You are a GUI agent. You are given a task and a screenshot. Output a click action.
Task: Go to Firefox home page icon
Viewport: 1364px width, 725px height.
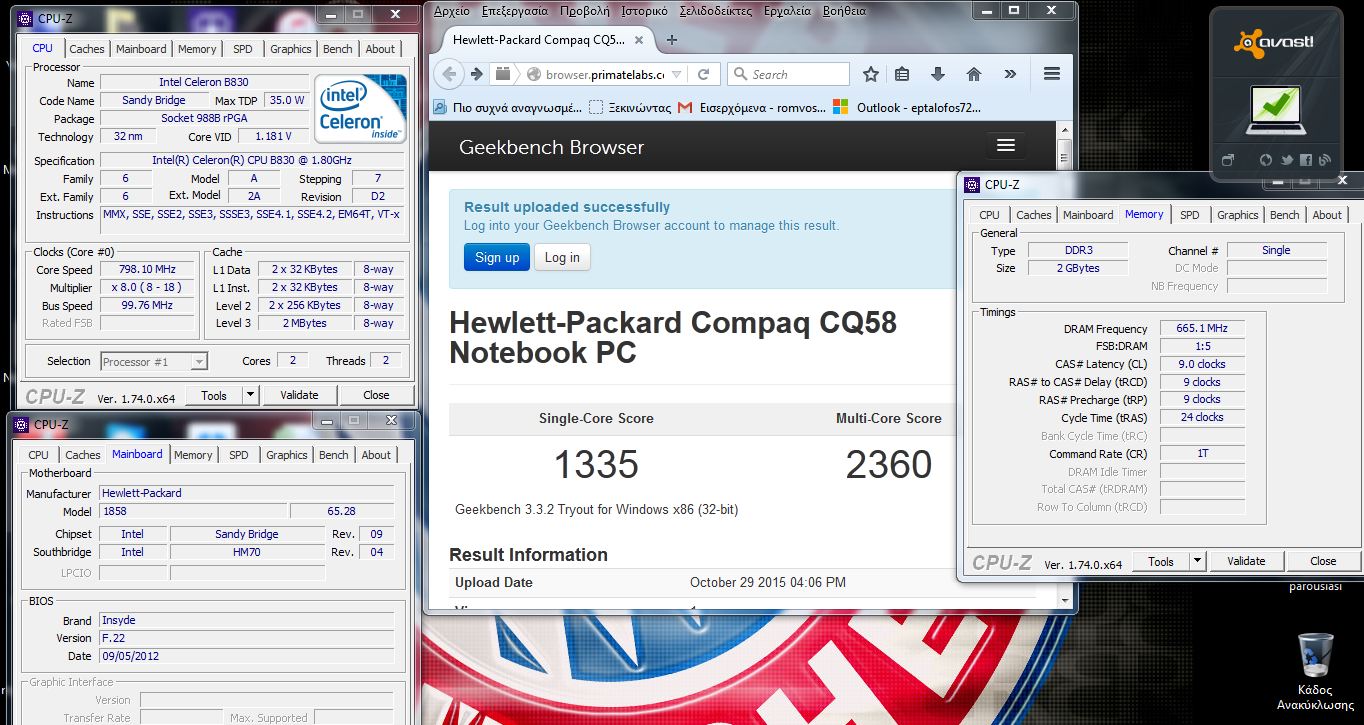[x=974, y=74]
